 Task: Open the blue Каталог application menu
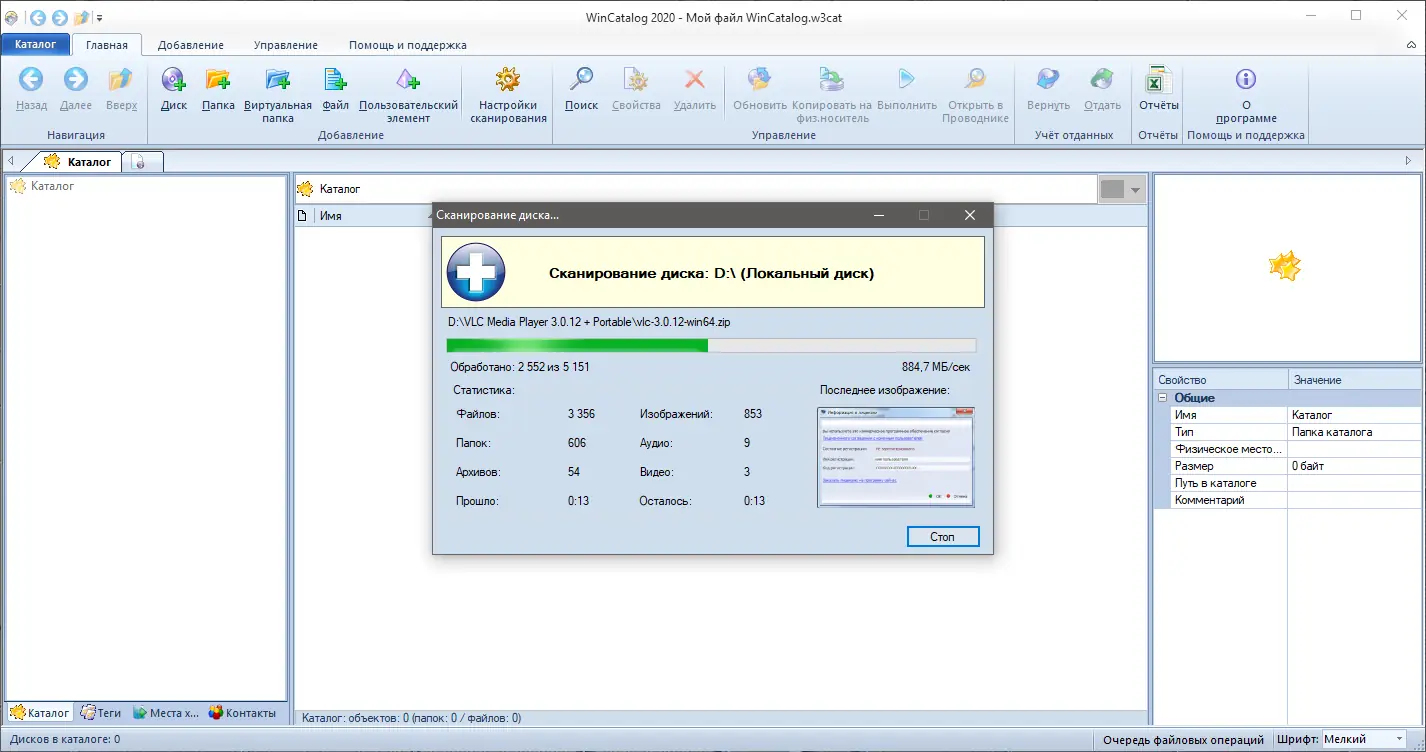pos(36,45)
